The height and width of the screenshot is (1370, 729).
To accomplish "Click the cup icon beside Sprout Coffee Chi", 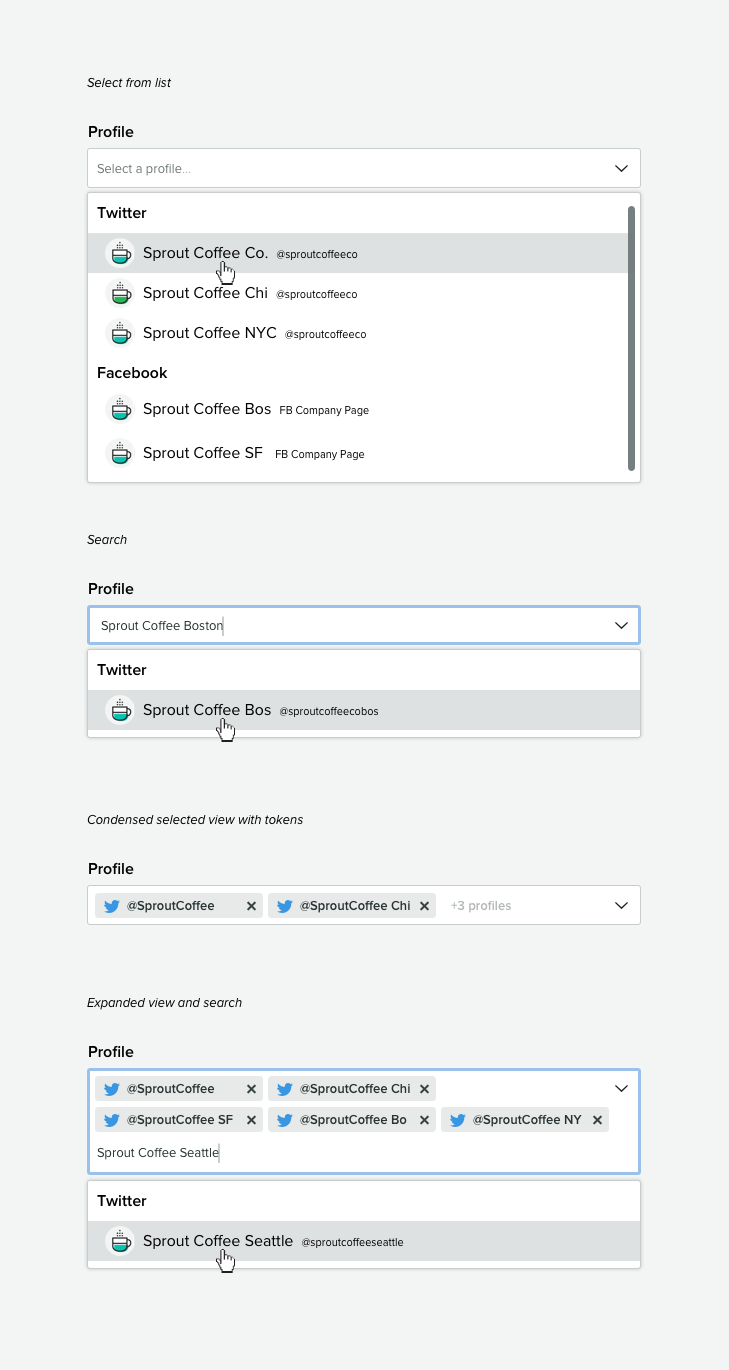I will [120, 293].
